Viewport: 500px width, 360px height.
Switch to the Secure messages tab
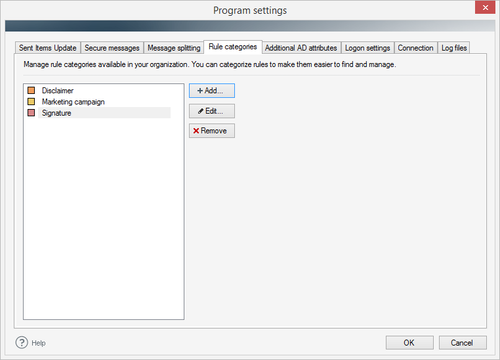tap(112, 48)
